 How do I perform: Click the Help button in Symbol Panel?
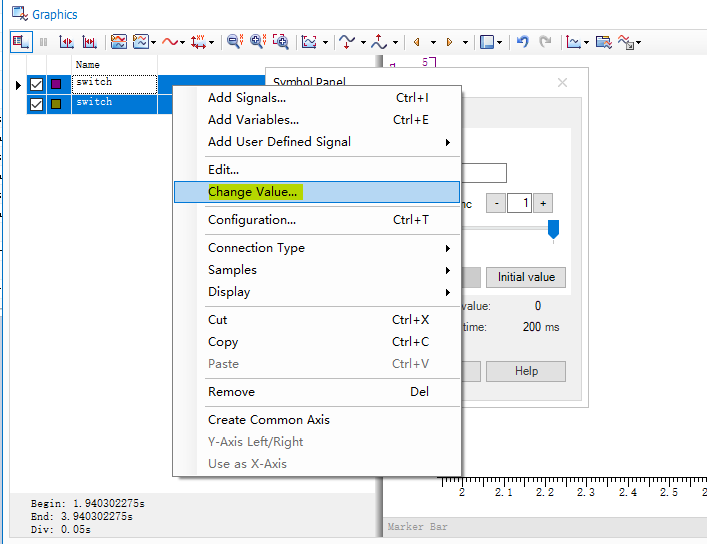tap(526, 371)
